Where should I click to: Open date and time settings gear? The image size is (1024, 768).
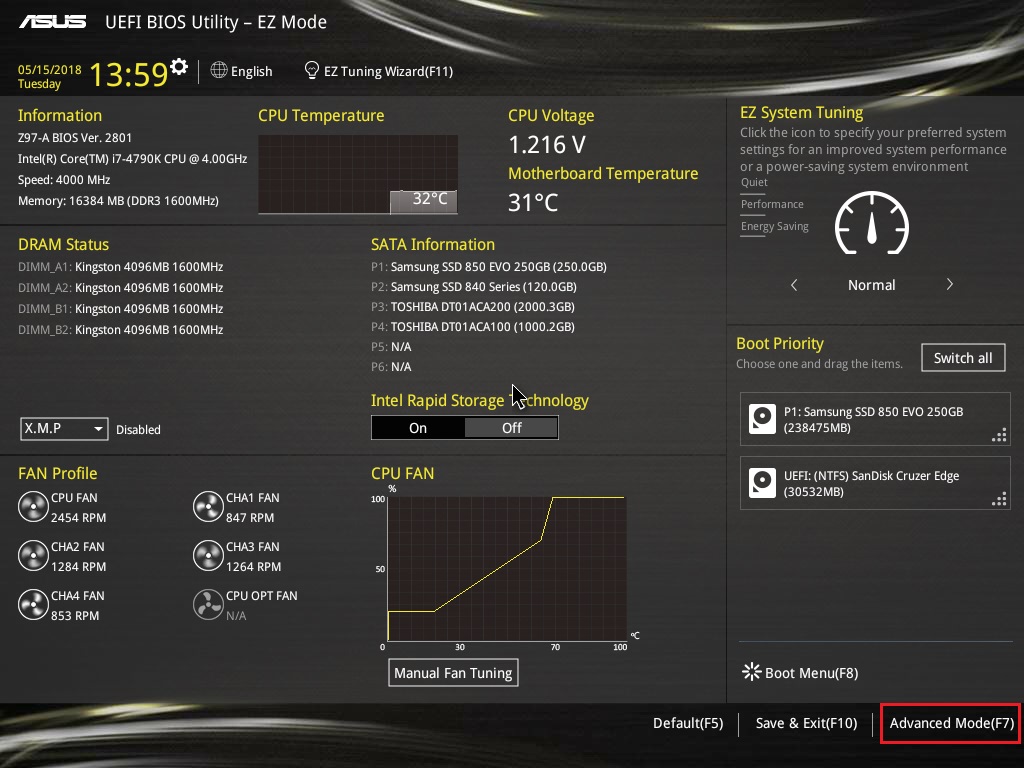click(179, 67)
